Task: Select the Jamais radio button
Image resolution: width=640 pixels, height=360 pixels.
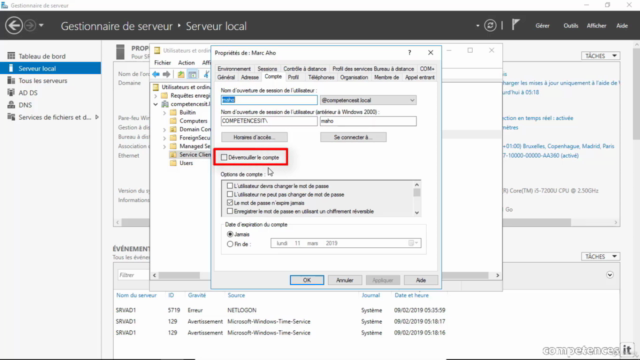Action: tap(230, 234)
